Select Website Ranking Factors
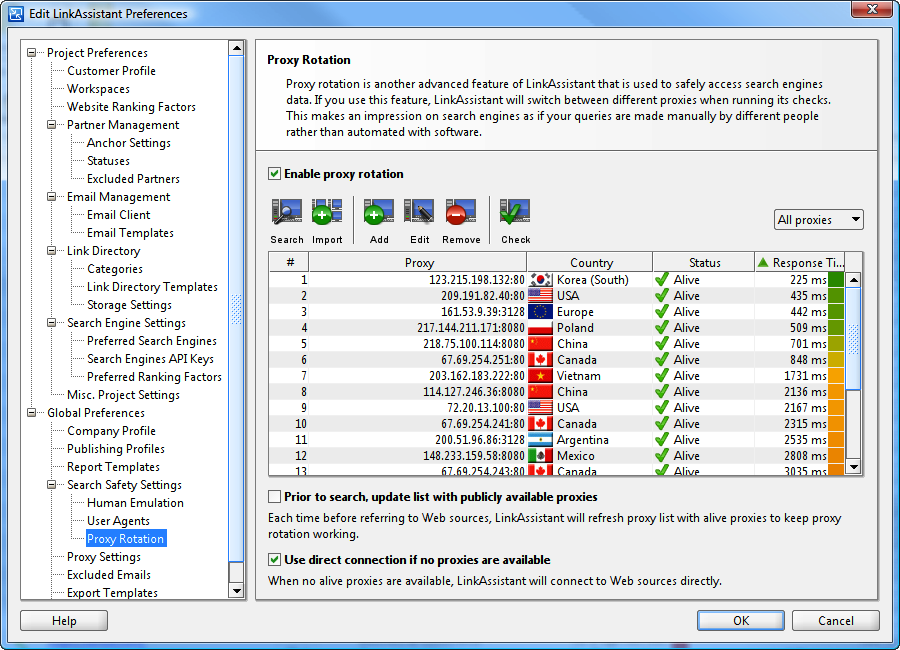The image size is (900, 650). pos(131,107)
